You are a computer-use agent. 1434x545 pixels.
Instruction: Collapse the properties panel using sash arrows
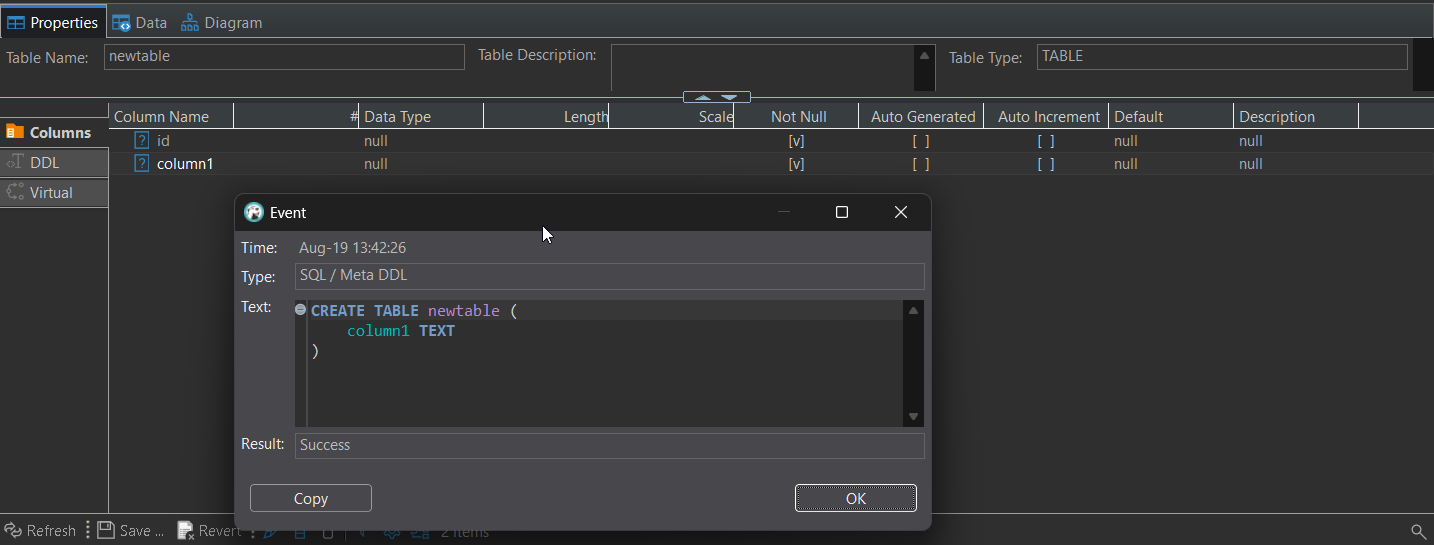click(x=716, y=97)
